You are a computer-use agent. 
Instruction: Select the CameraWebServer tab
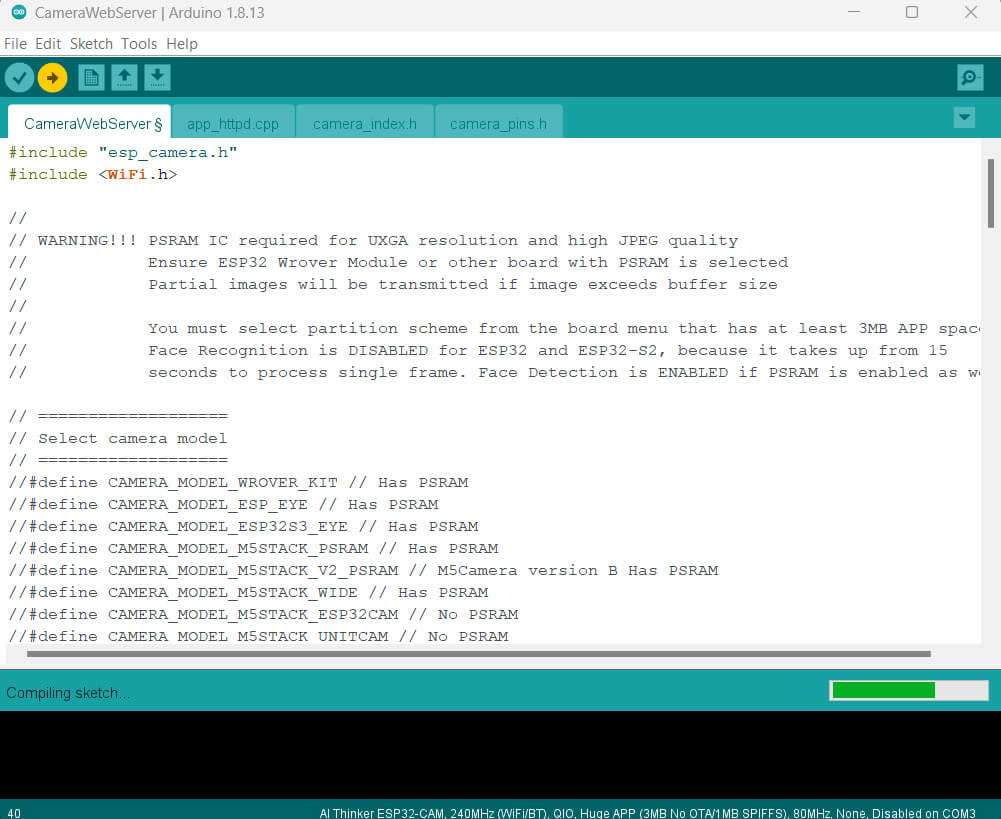click(x=92, y=124)
